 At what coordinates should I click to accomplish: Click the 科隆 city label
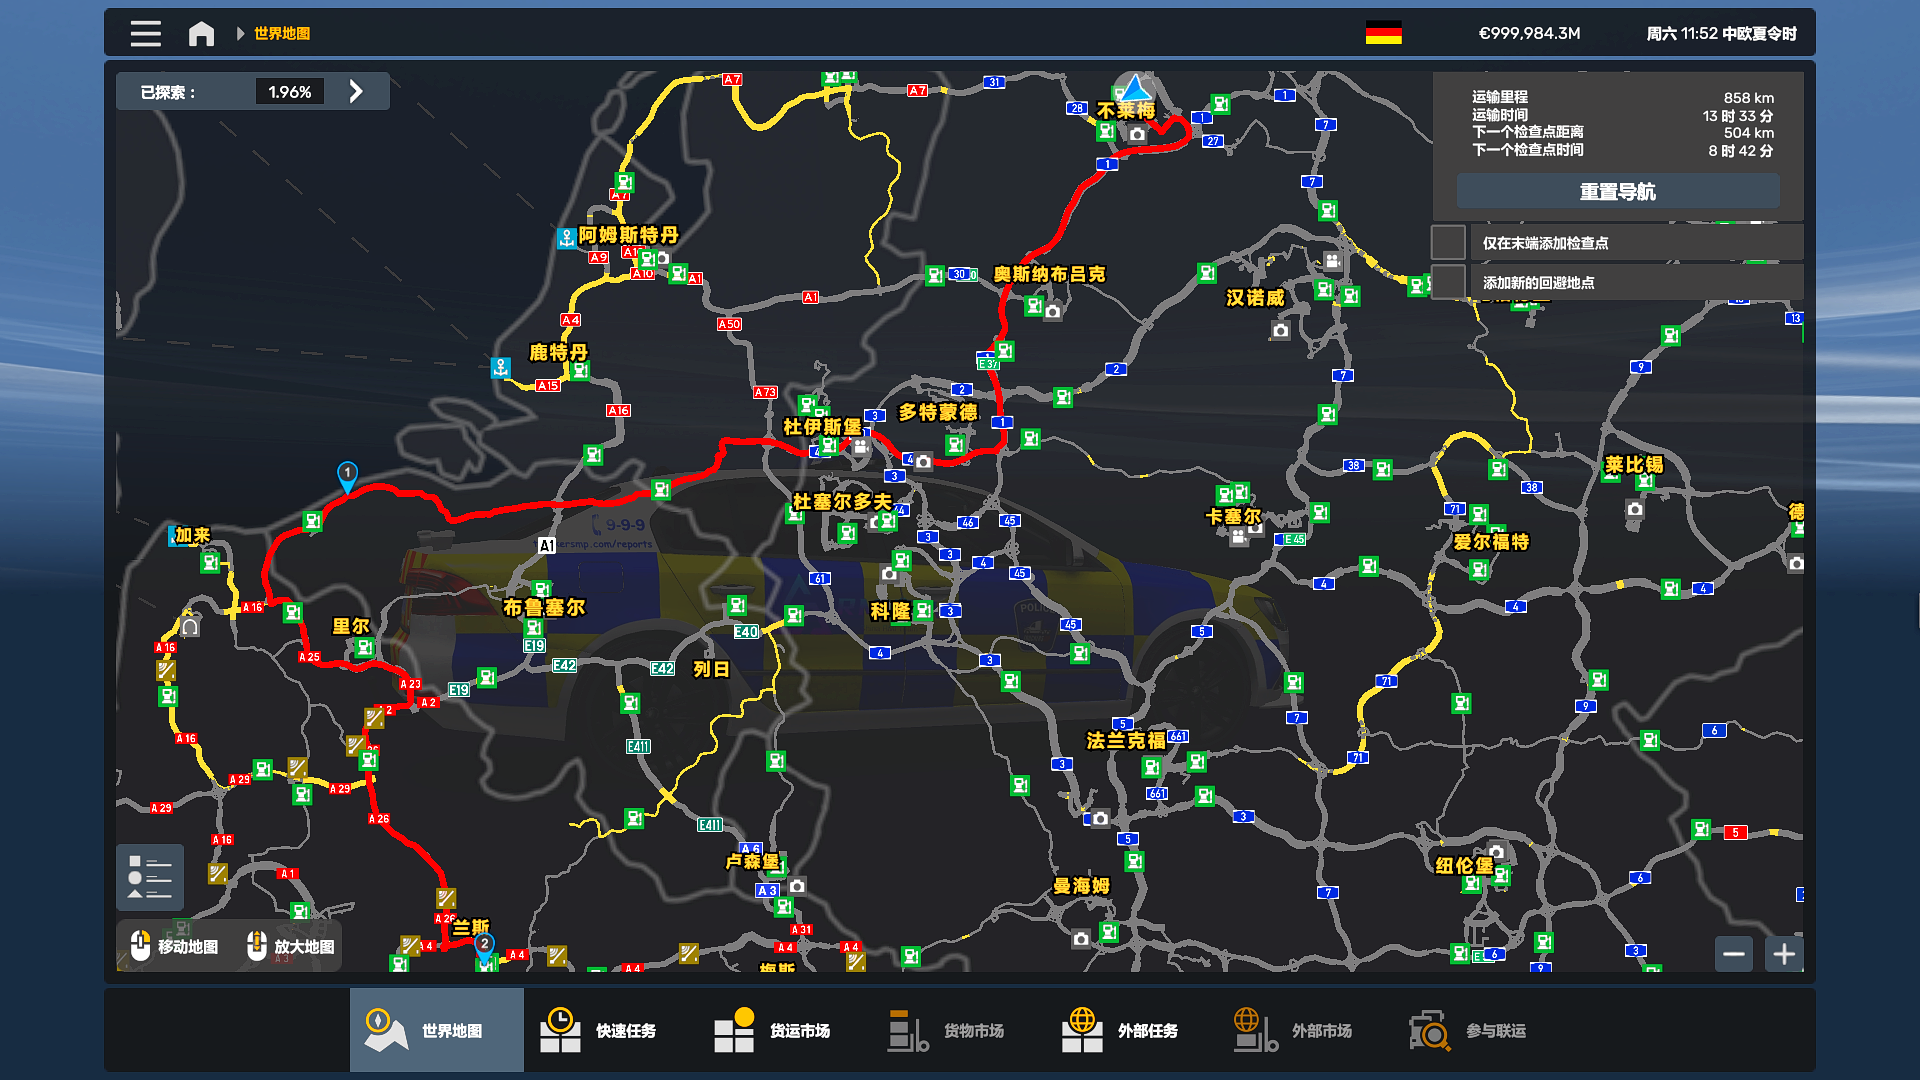click(x=890, y=611)
